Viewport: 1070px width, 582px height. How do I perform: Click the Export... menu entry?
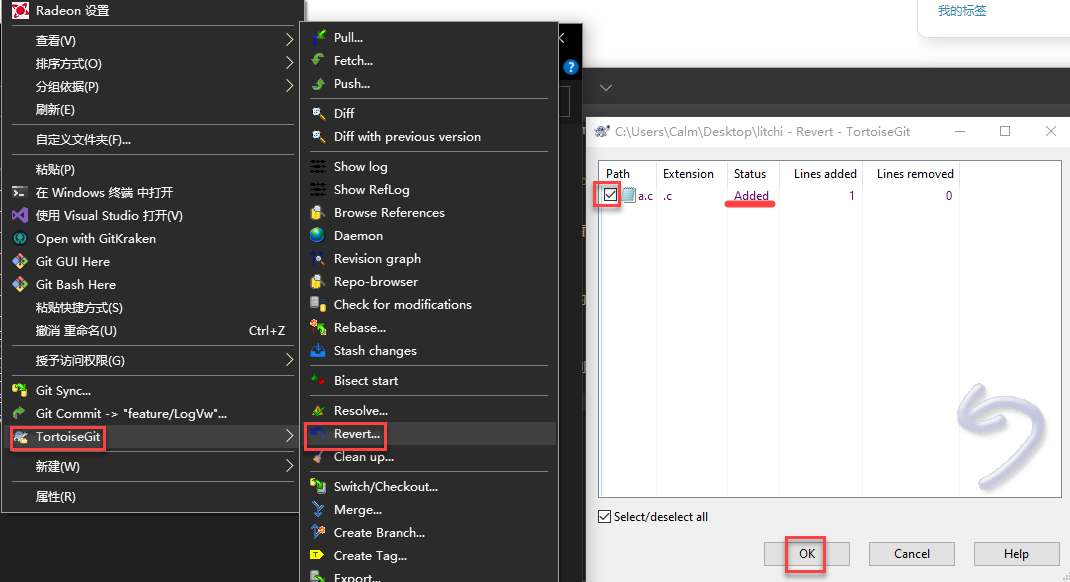pos(430,577)
